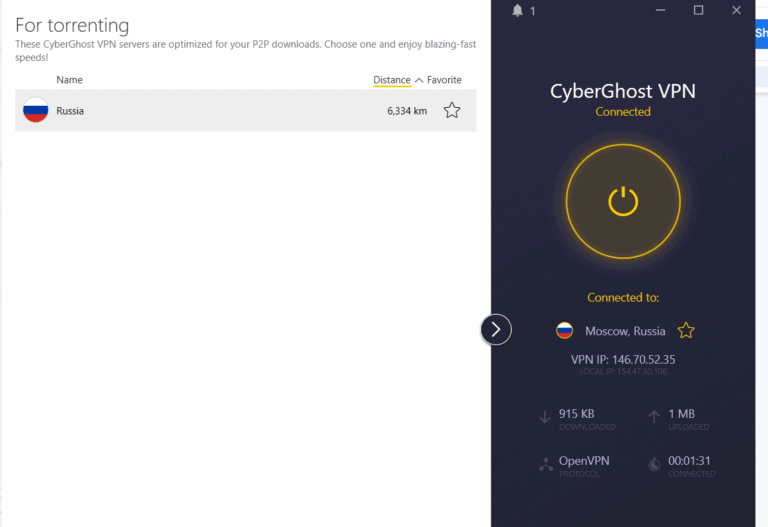Image resolution: width=768 pixels, height=527 pixels.
Task: Sort servers by Name column
Action: click(69, 80)
